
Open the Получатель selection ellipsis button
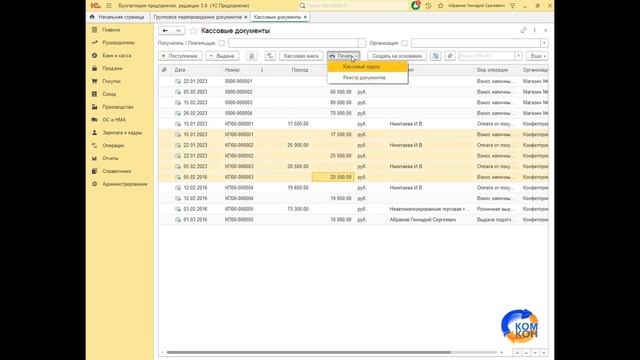coord(362,43)
